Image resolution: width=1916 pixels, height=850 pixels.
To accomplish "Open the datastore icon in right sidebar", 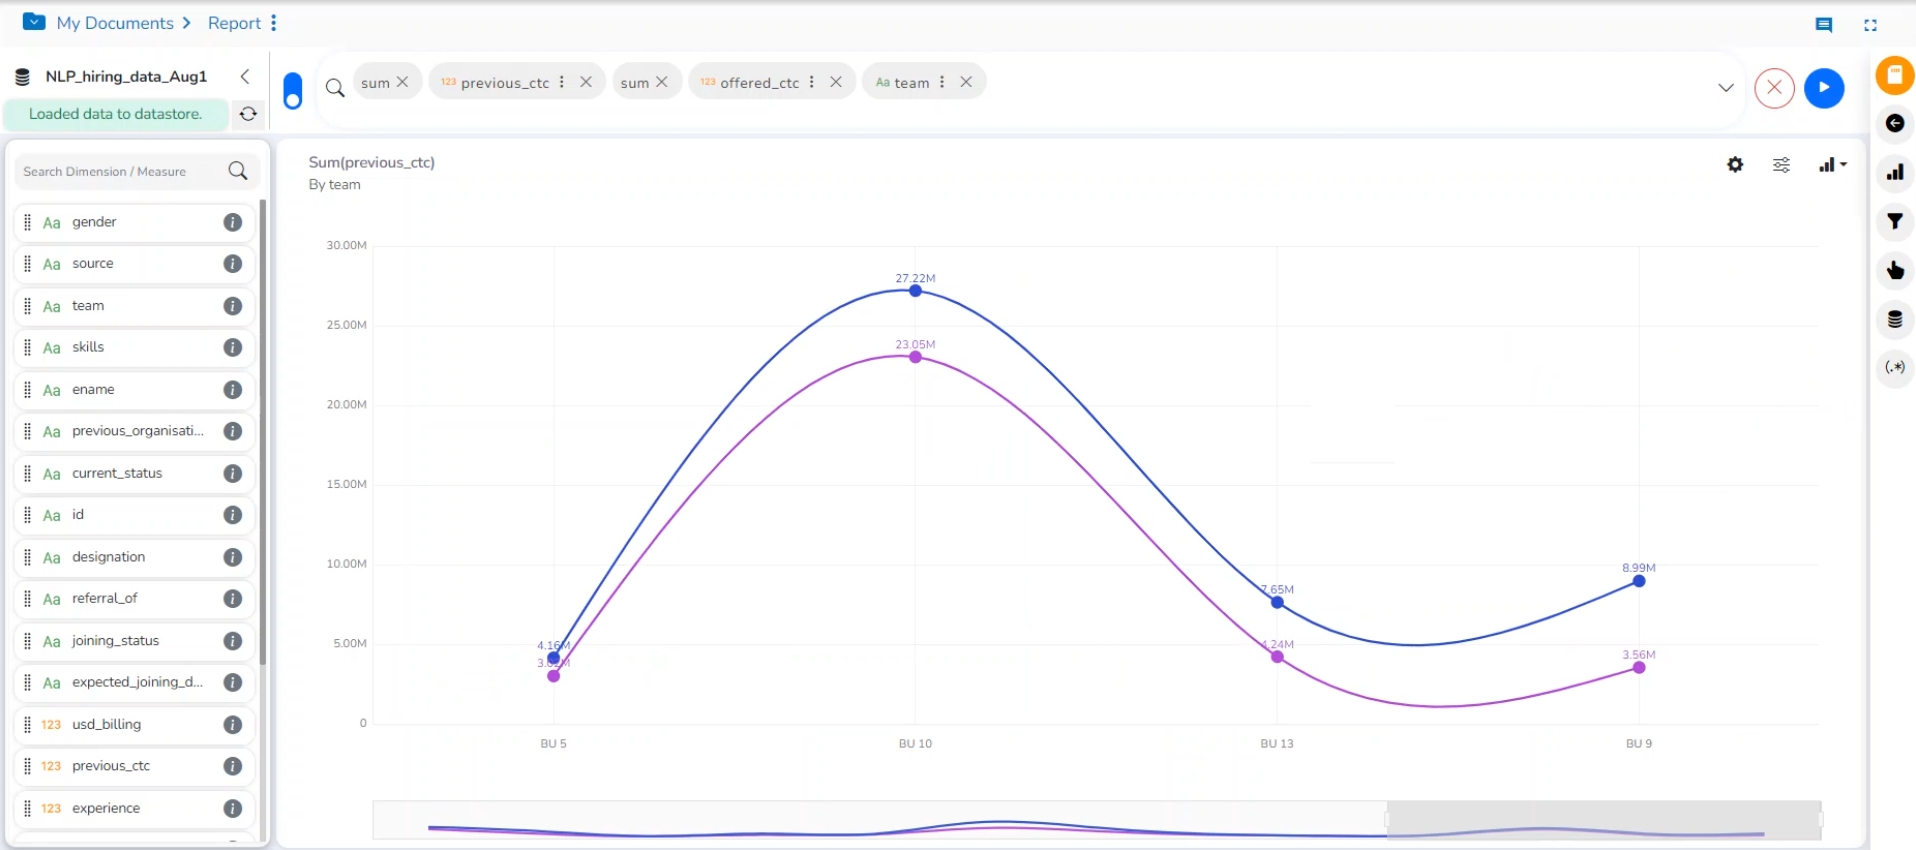I will pos(1895,319).
